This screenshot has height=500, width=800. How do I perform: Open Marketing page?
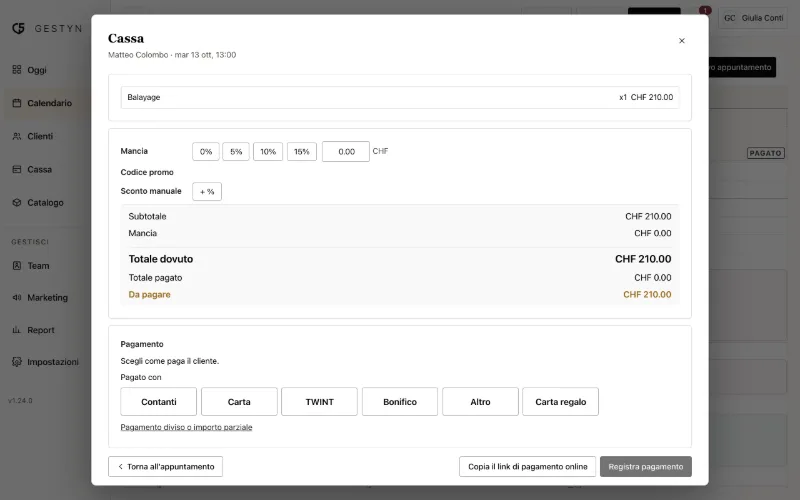[47, 297]
